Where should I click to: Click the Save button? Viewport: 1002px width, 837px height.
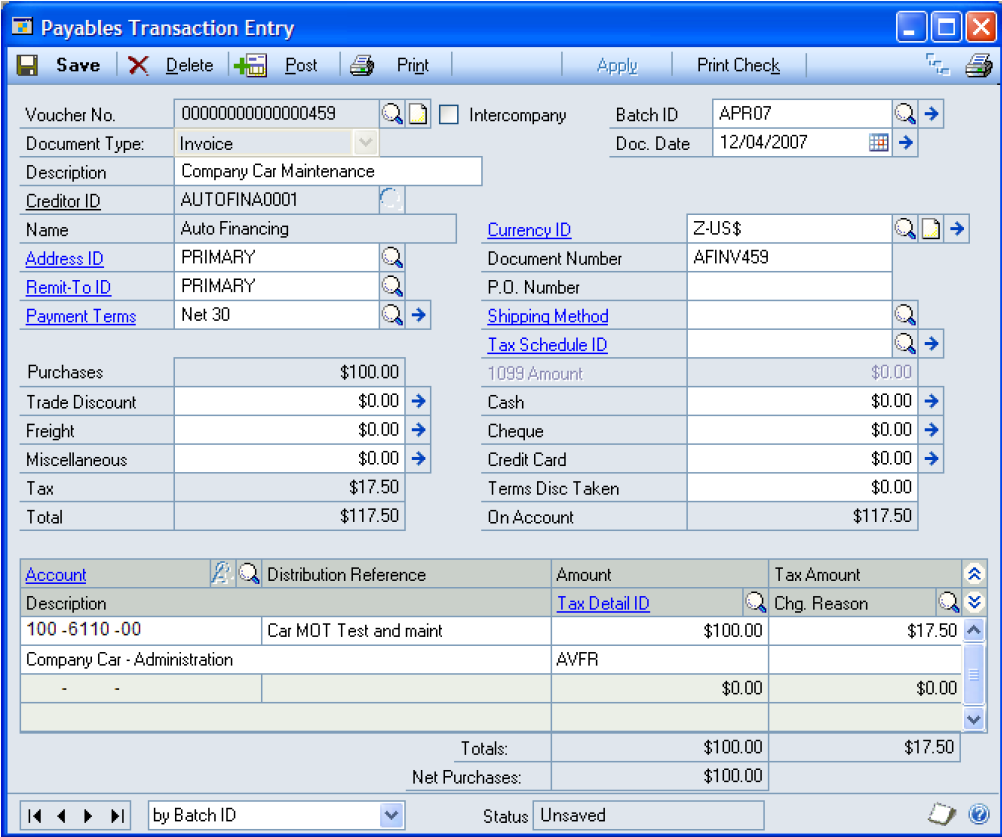point(61,66)
